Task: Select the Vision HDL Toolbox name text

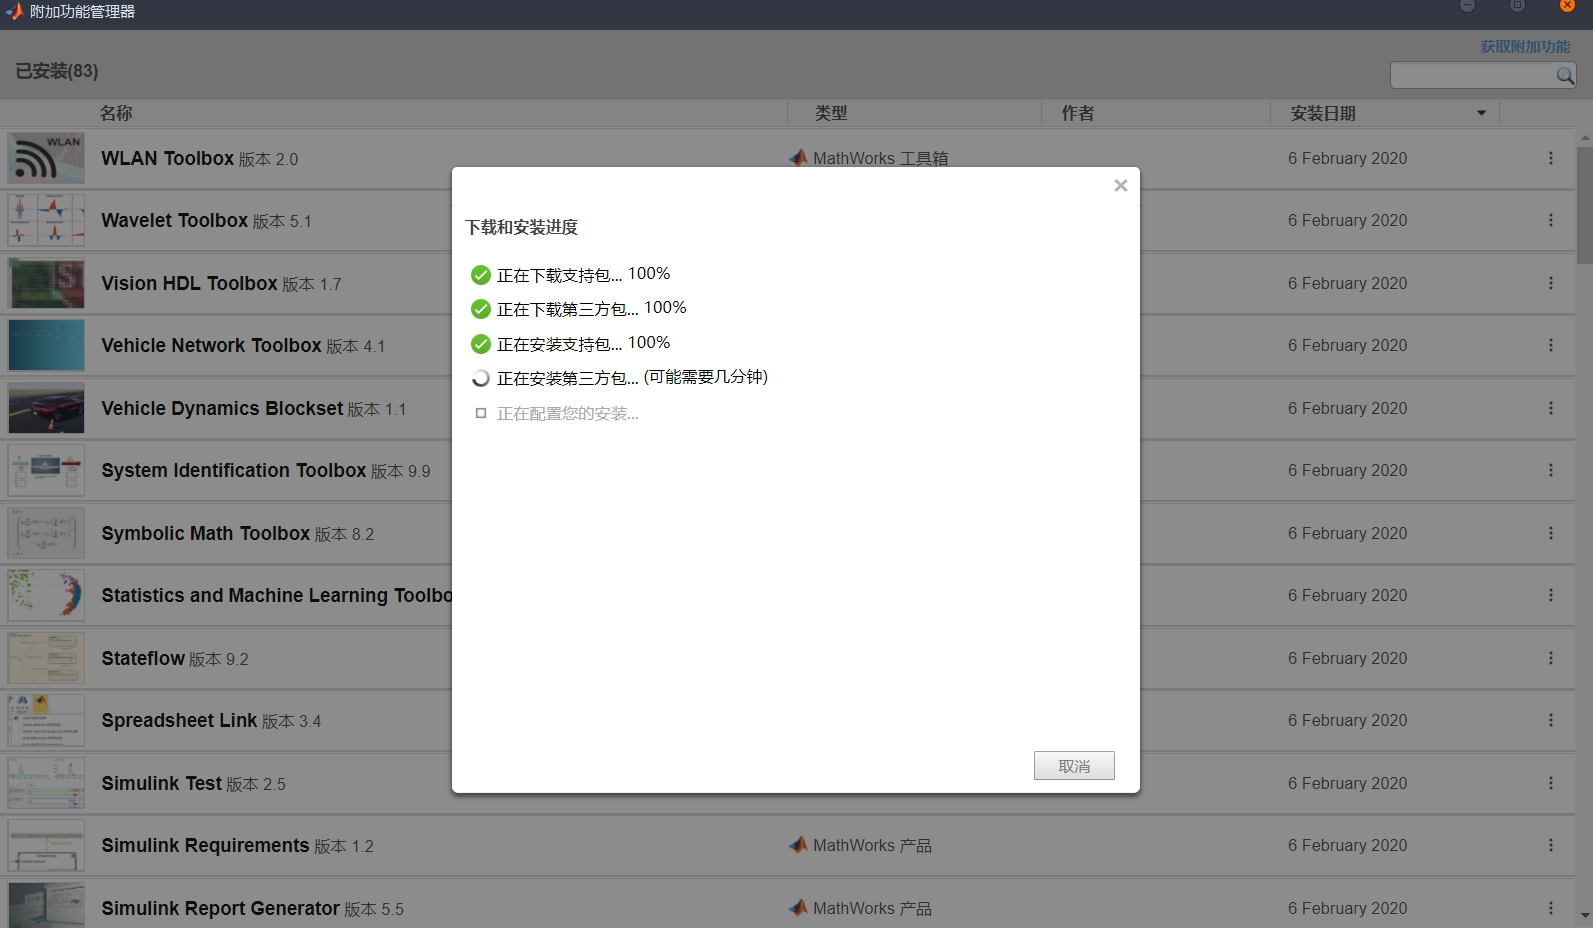Action: coord(190,283)
